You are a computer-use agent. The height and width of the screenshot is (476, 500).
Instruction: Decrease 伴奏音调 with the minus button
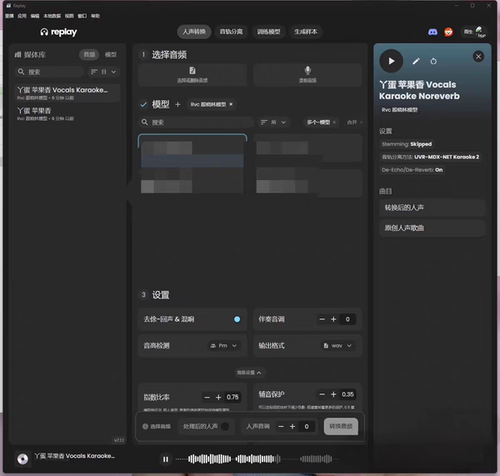click(322, 319)
